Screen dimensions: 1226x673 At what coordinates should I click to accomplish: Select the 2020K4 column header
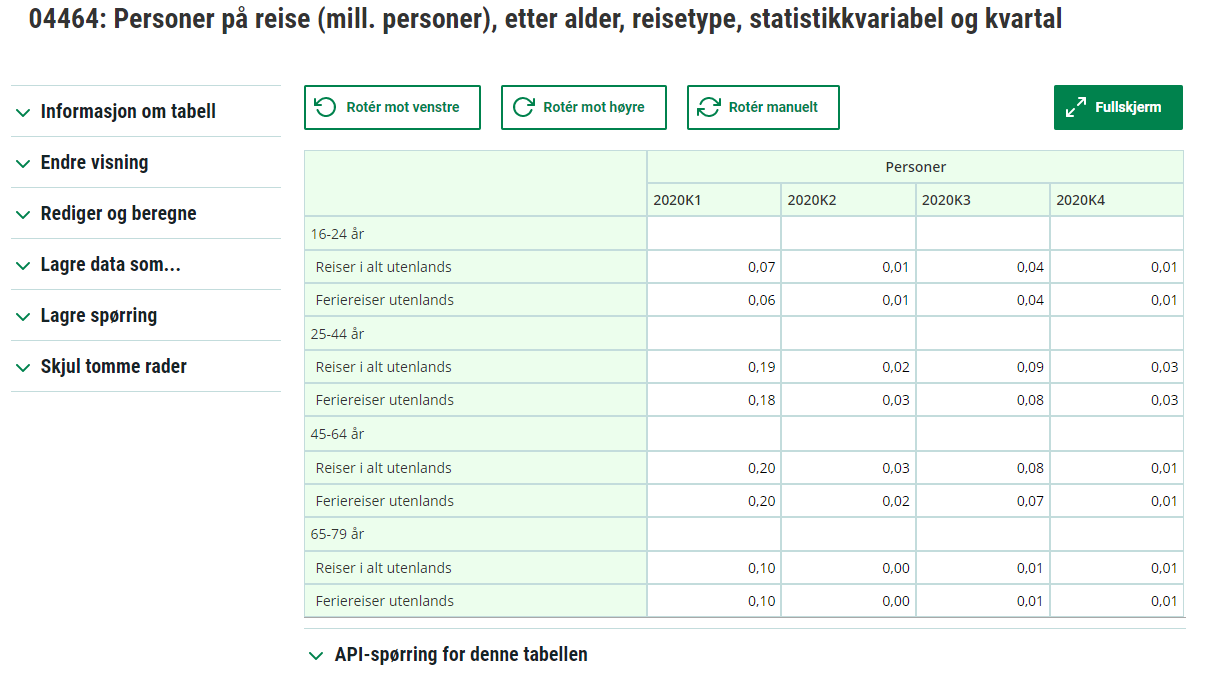tap(1080, 200)
